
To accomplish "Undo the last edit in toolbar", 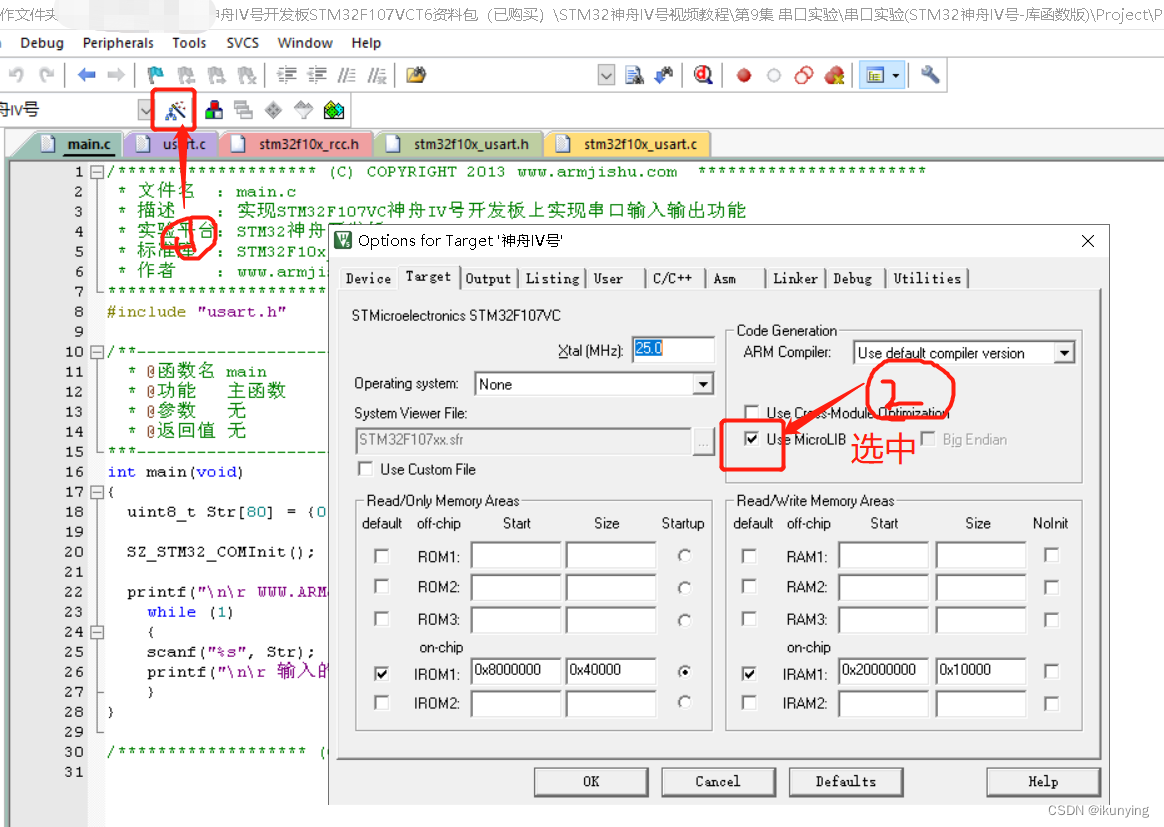I will tap(16, 75).
